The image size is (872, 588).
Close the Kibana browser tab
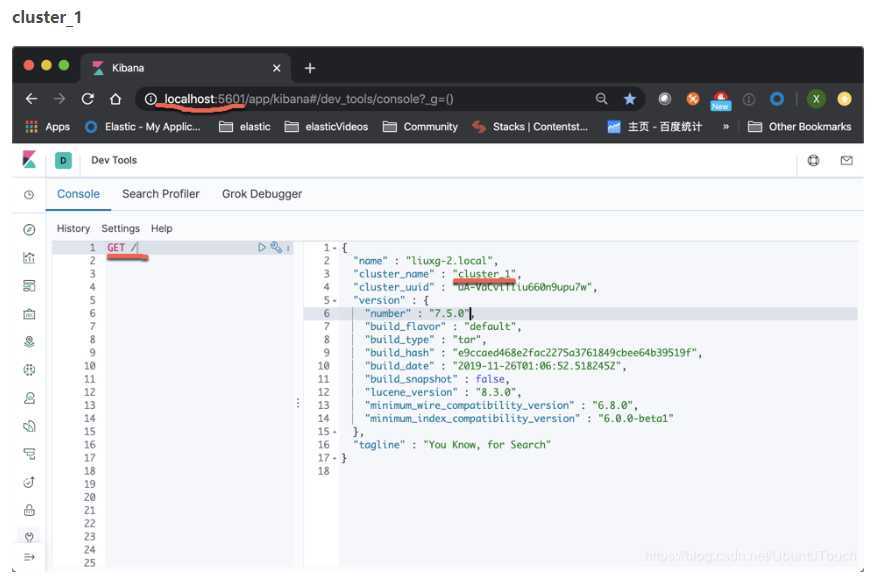click(x=276, y=68)
